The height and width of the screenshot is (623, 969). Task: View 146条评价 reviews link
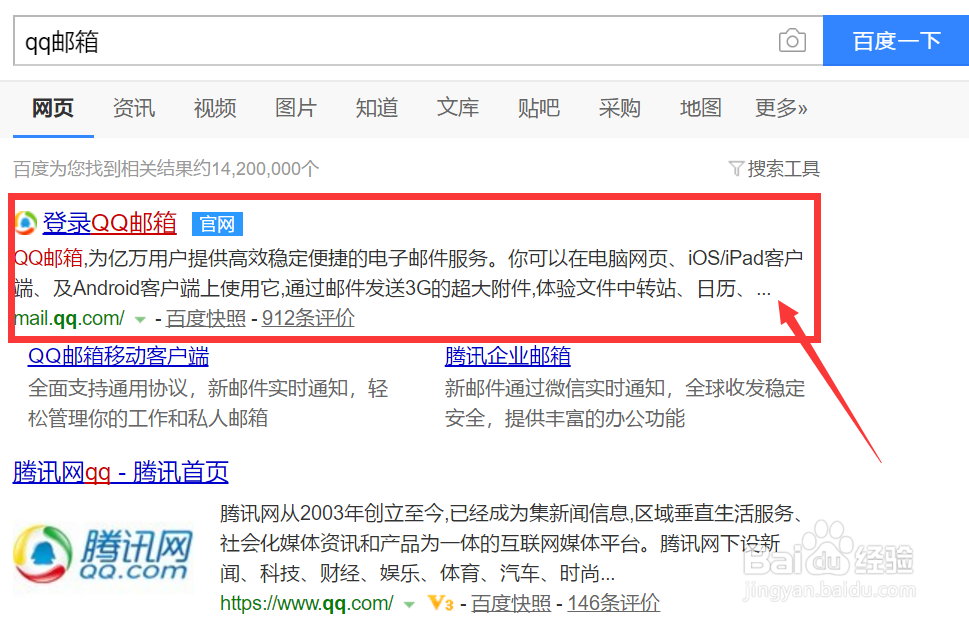[x=614, y=603]
